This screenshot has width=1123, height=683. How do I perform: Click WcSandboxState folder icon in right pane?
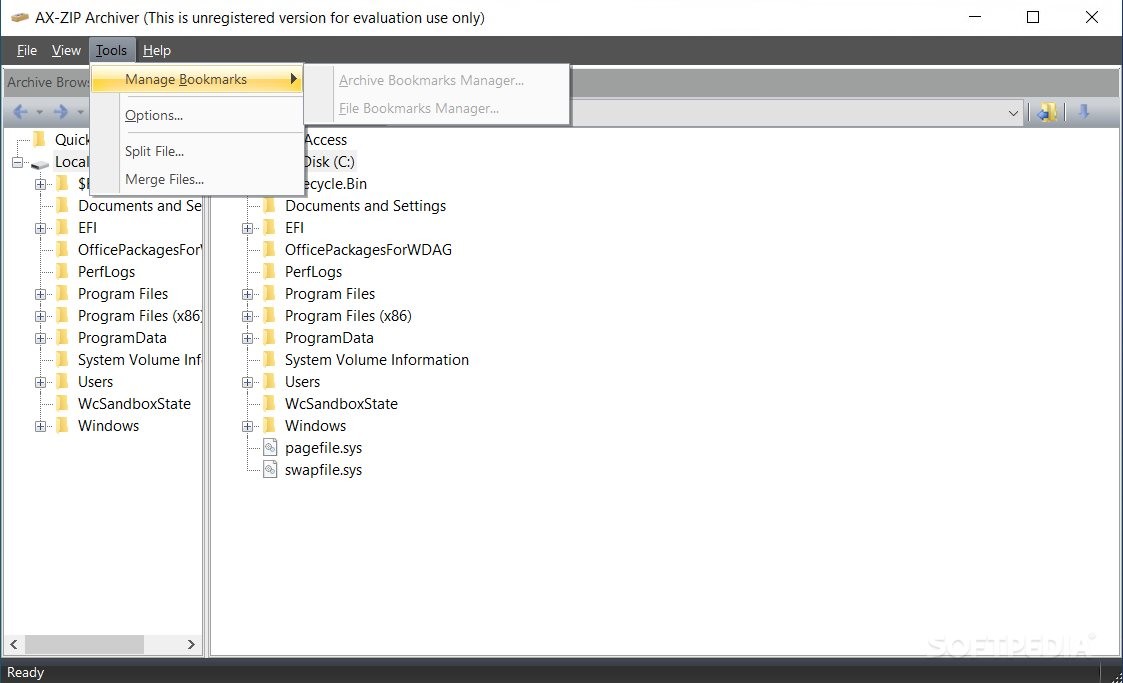point(270,403)
